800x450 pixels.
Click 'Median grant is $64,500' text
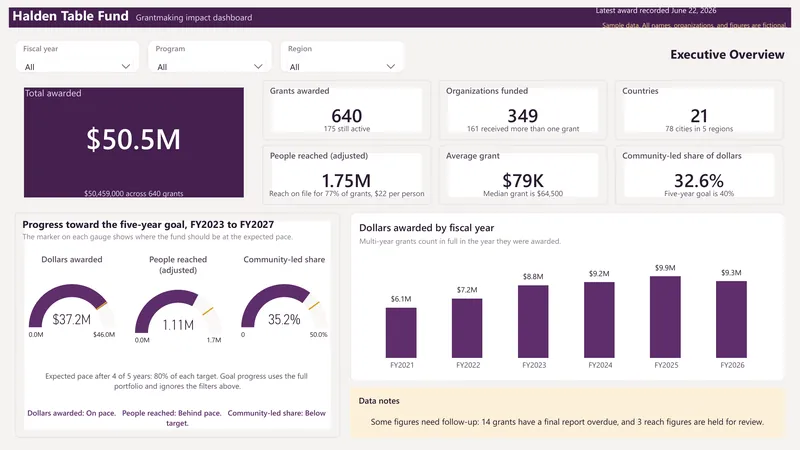(x=523, y=193)
